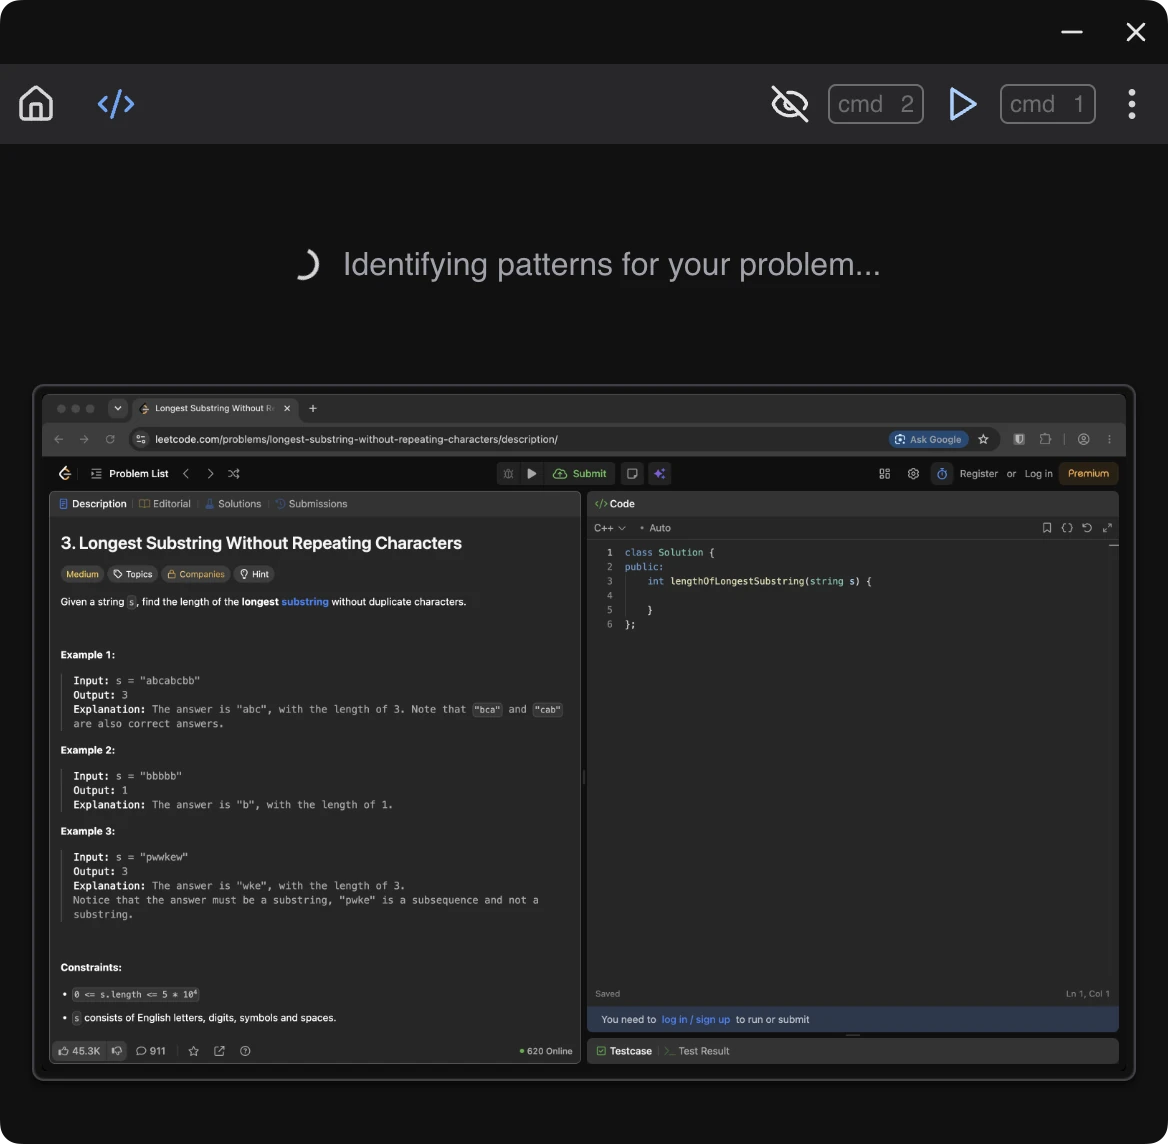Switch to the Test Result tab

[696, 1051]
